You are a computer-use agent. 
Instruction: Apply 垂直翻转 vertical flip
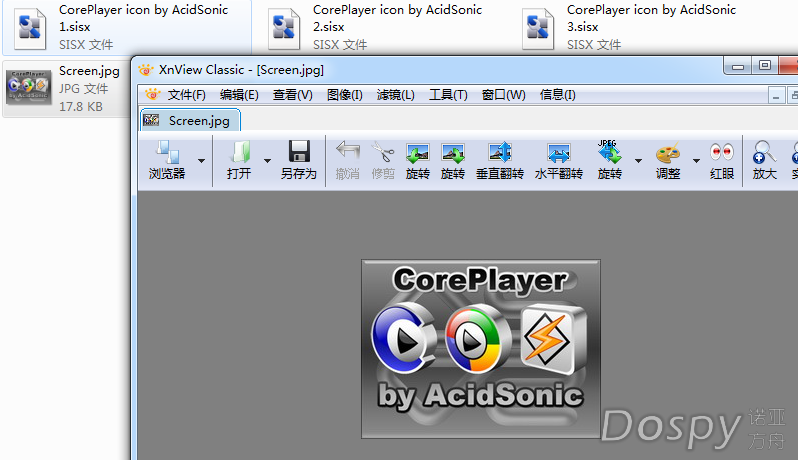coord(500,161)
